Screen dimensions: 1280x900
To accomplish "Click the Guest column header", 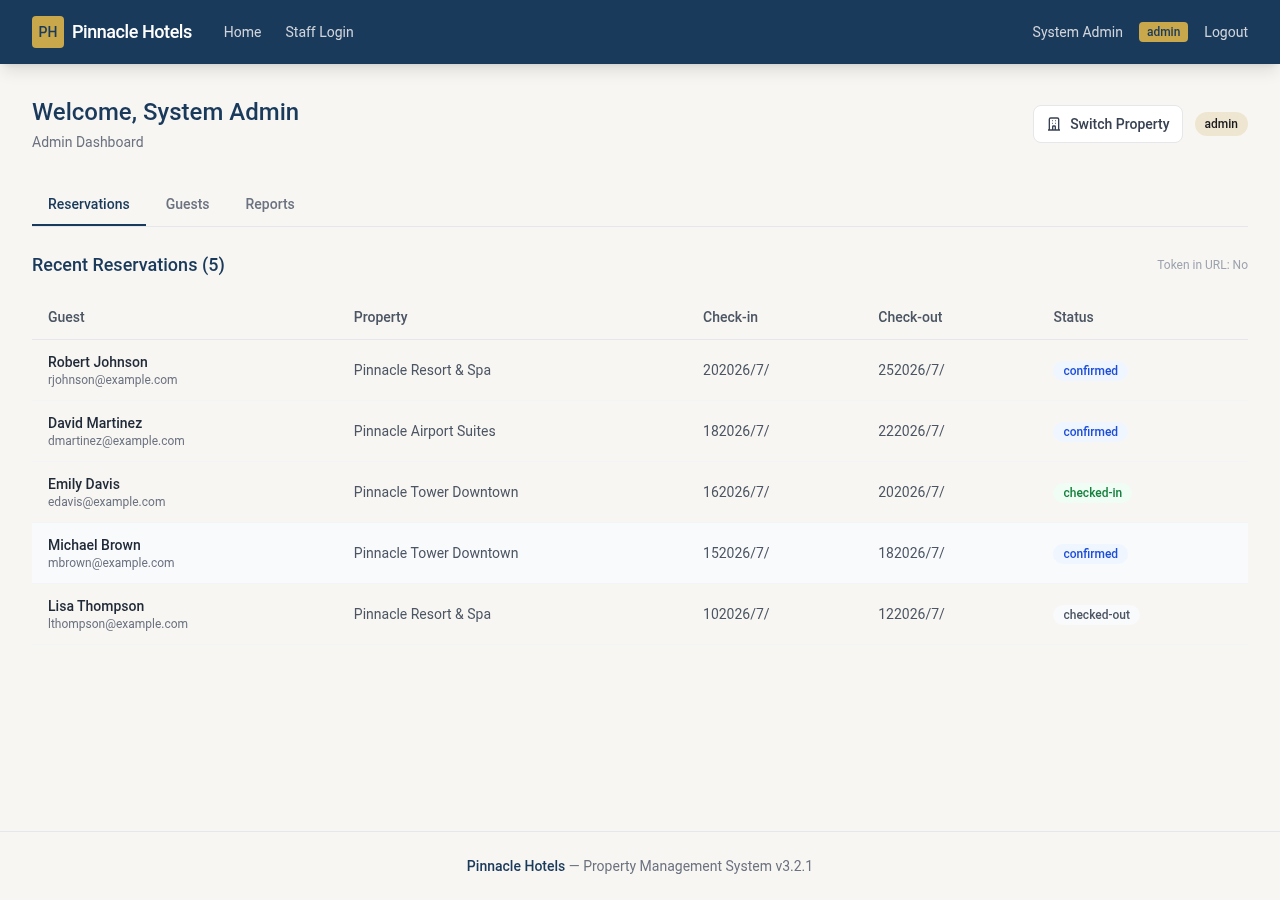I will point(66,317).
